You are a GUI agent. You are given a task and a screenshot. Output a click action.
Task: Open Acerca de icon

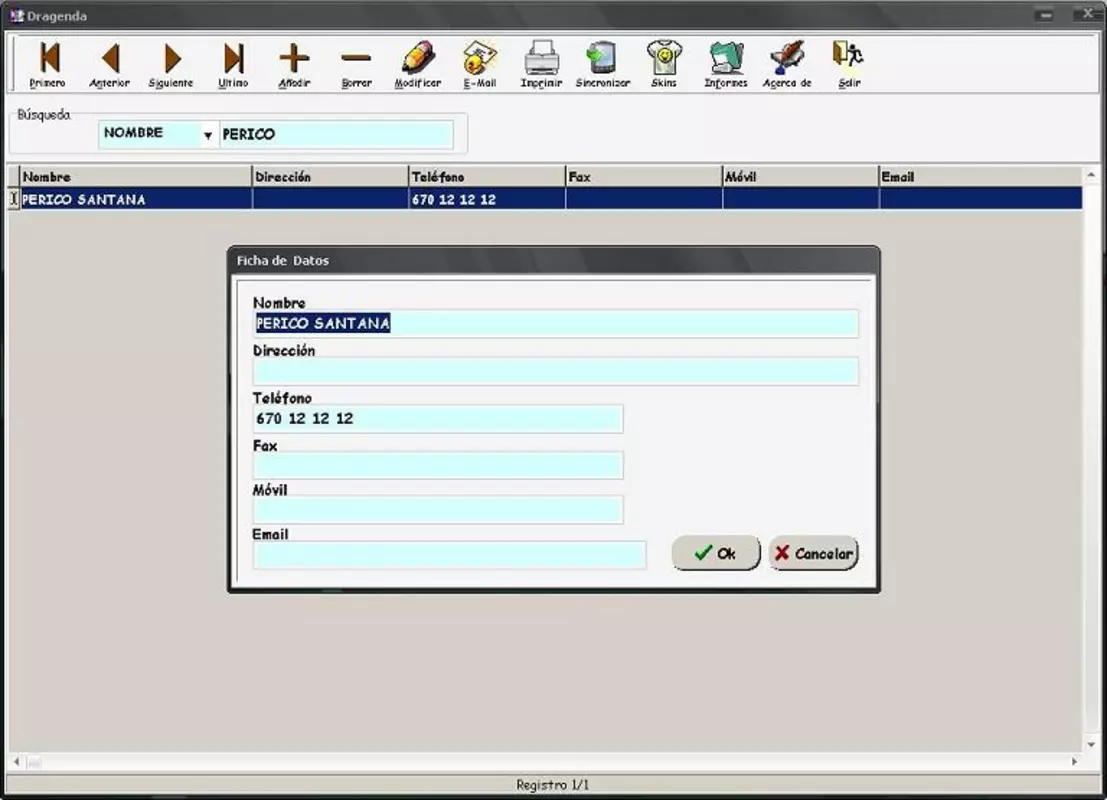click(787, 64)
